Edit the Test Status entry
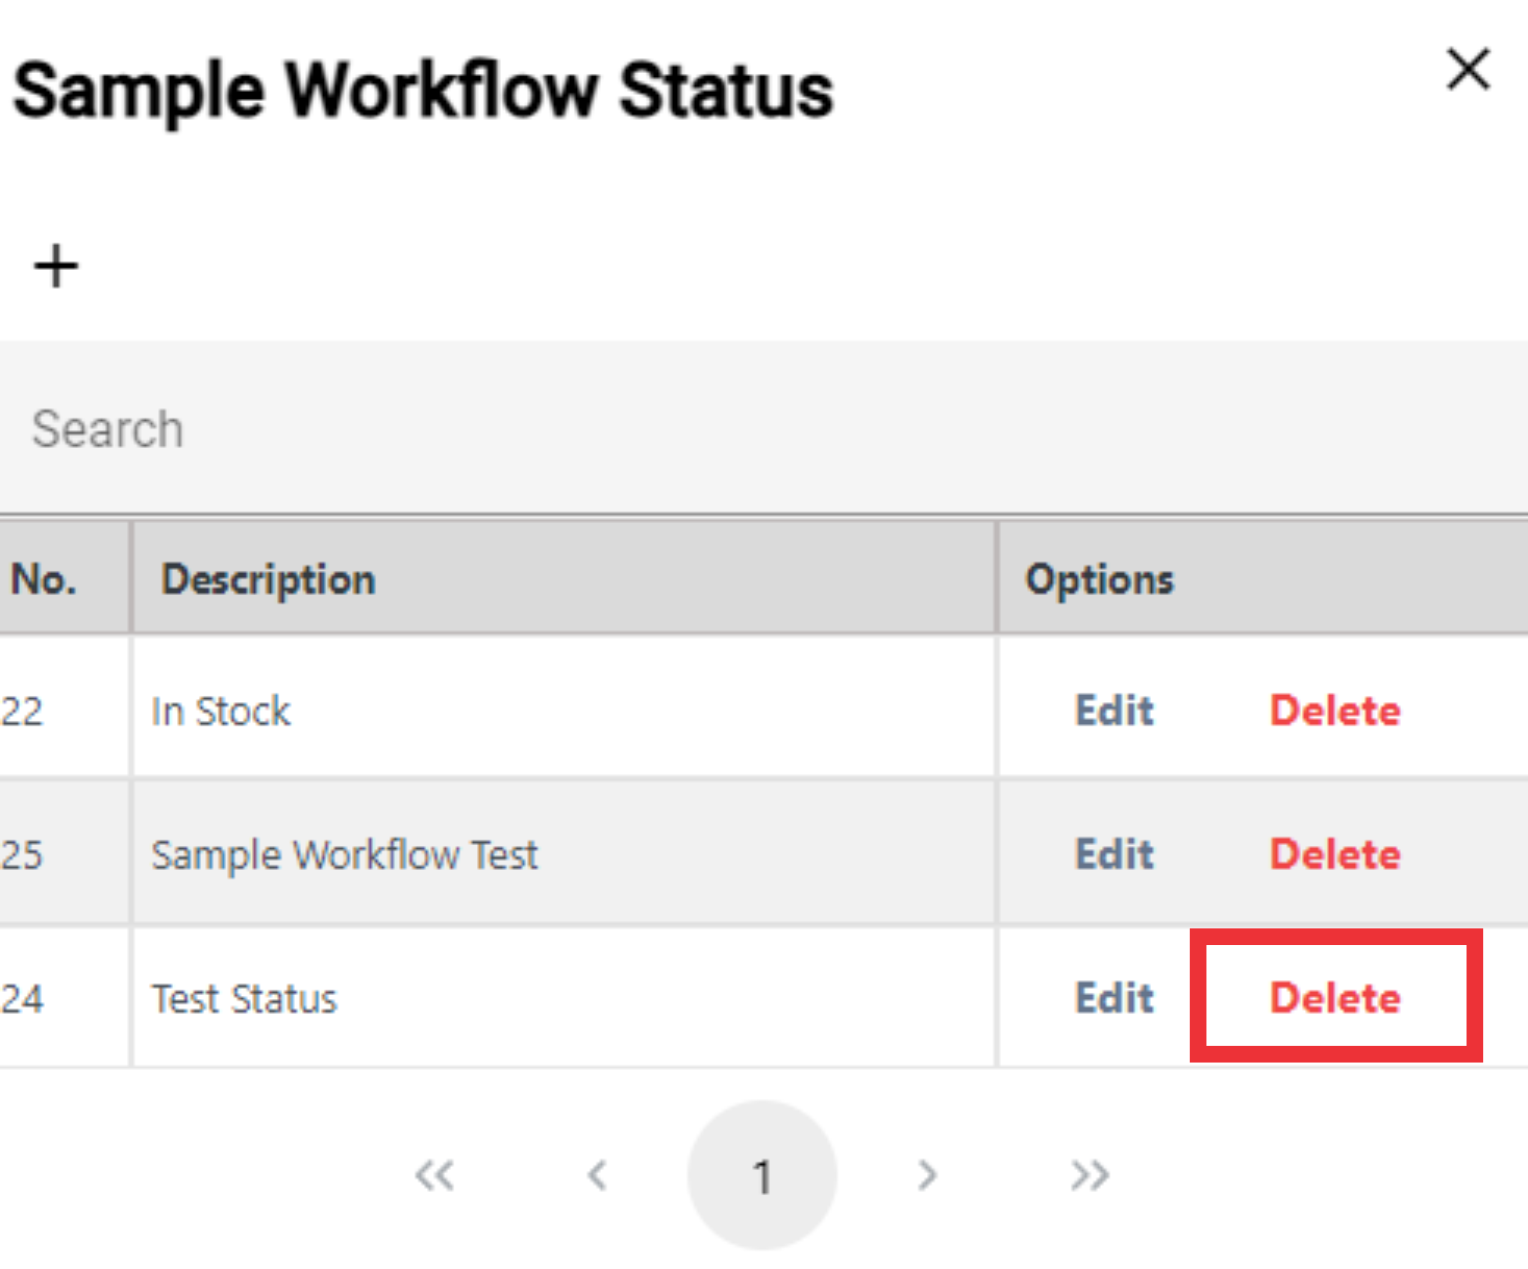 tap(1114, 998)
